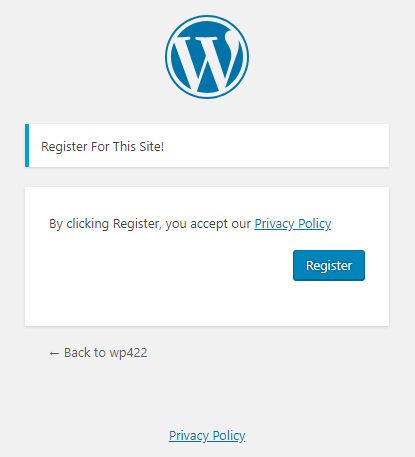Click the Register For This Site! message
Image resolution: width=415 pixels, height=457 pixels.
[102, 147]
